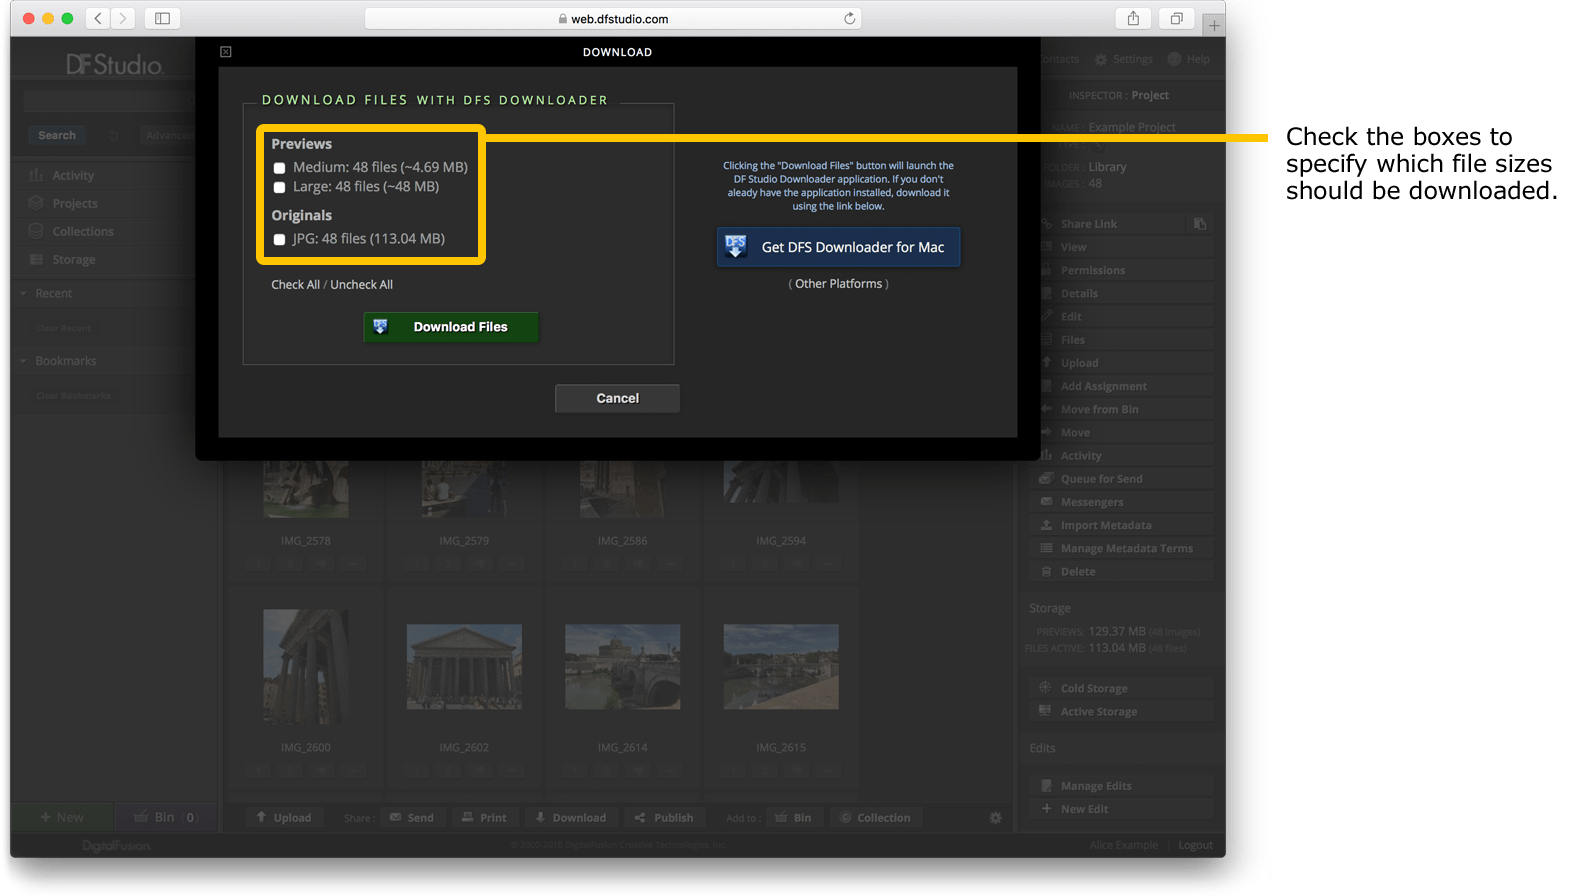Click the web.dfstudio.com address bar

tap(613, 18)
